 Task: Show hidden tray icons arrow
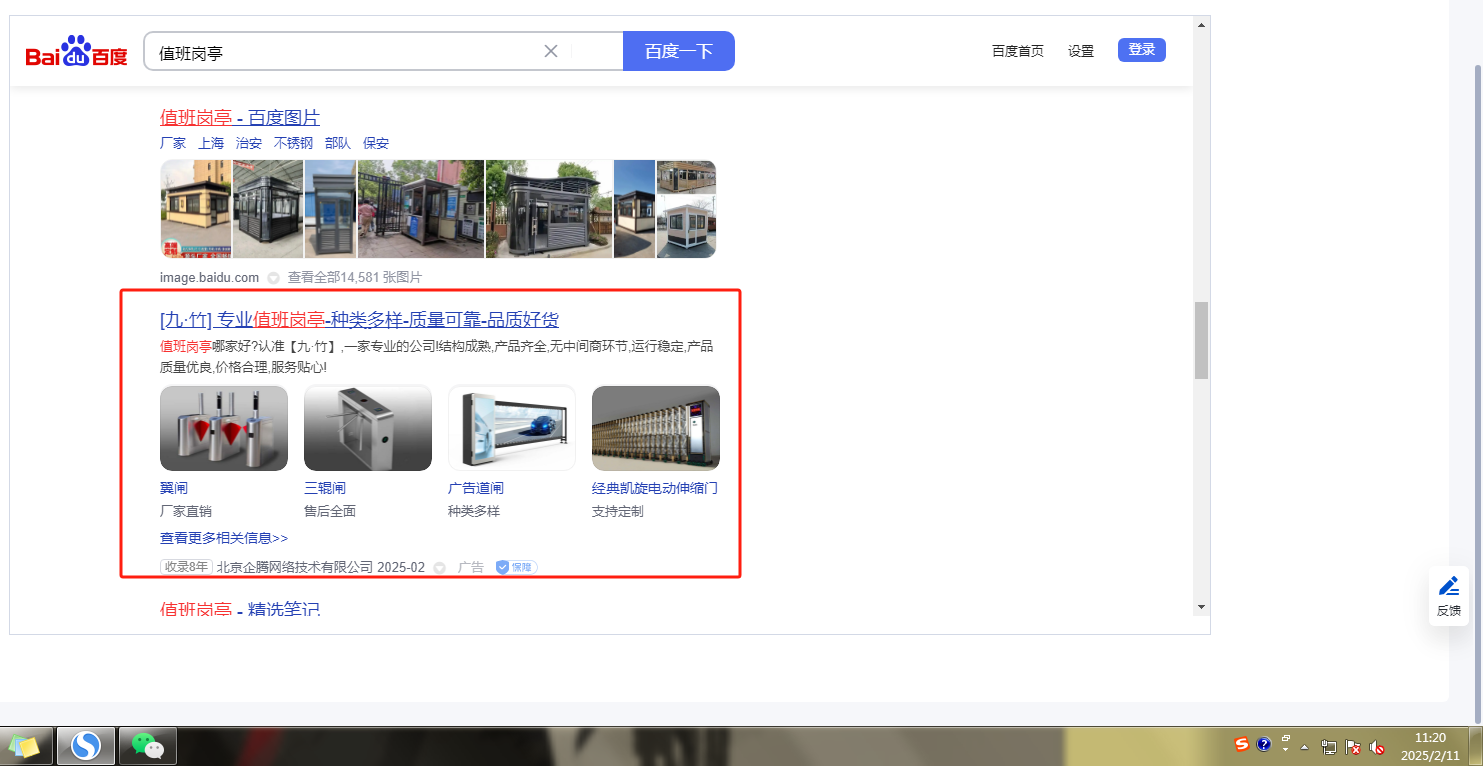1304,747
